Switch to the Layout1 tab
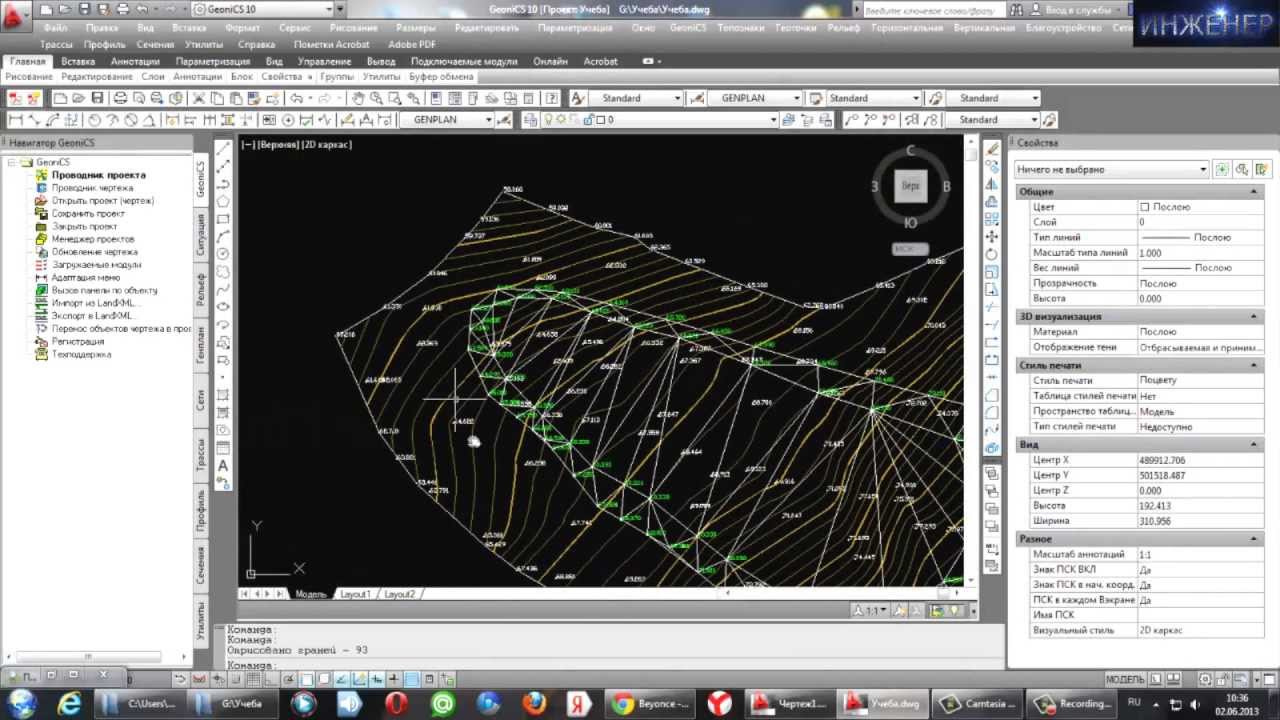The image size is (1280, 720). click(x=355, y=594)
